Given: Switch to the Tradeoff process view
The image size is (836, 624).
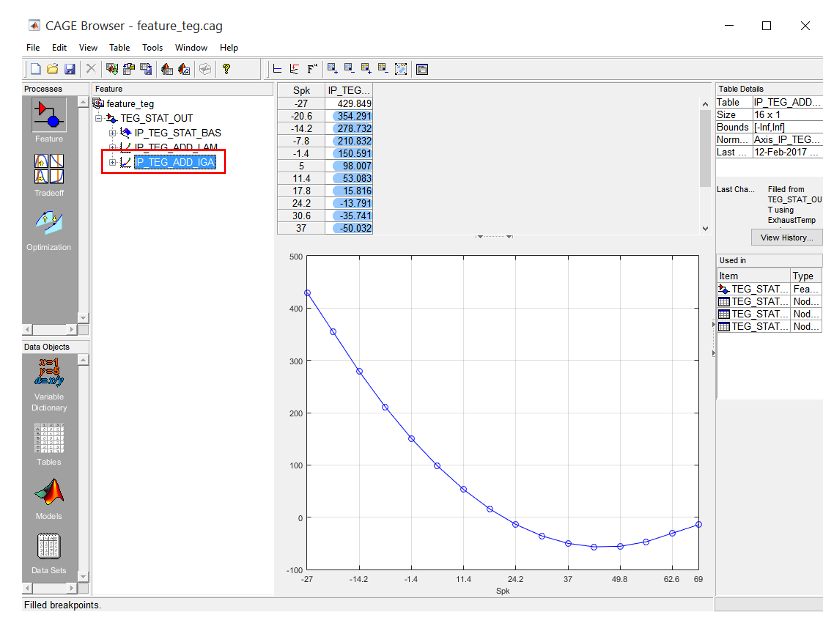Looking at the screenshot, I should (49, 175).
